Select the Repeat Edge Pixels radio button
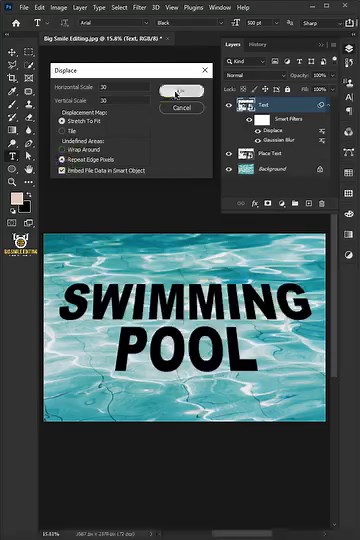 [x=62, y=159]
